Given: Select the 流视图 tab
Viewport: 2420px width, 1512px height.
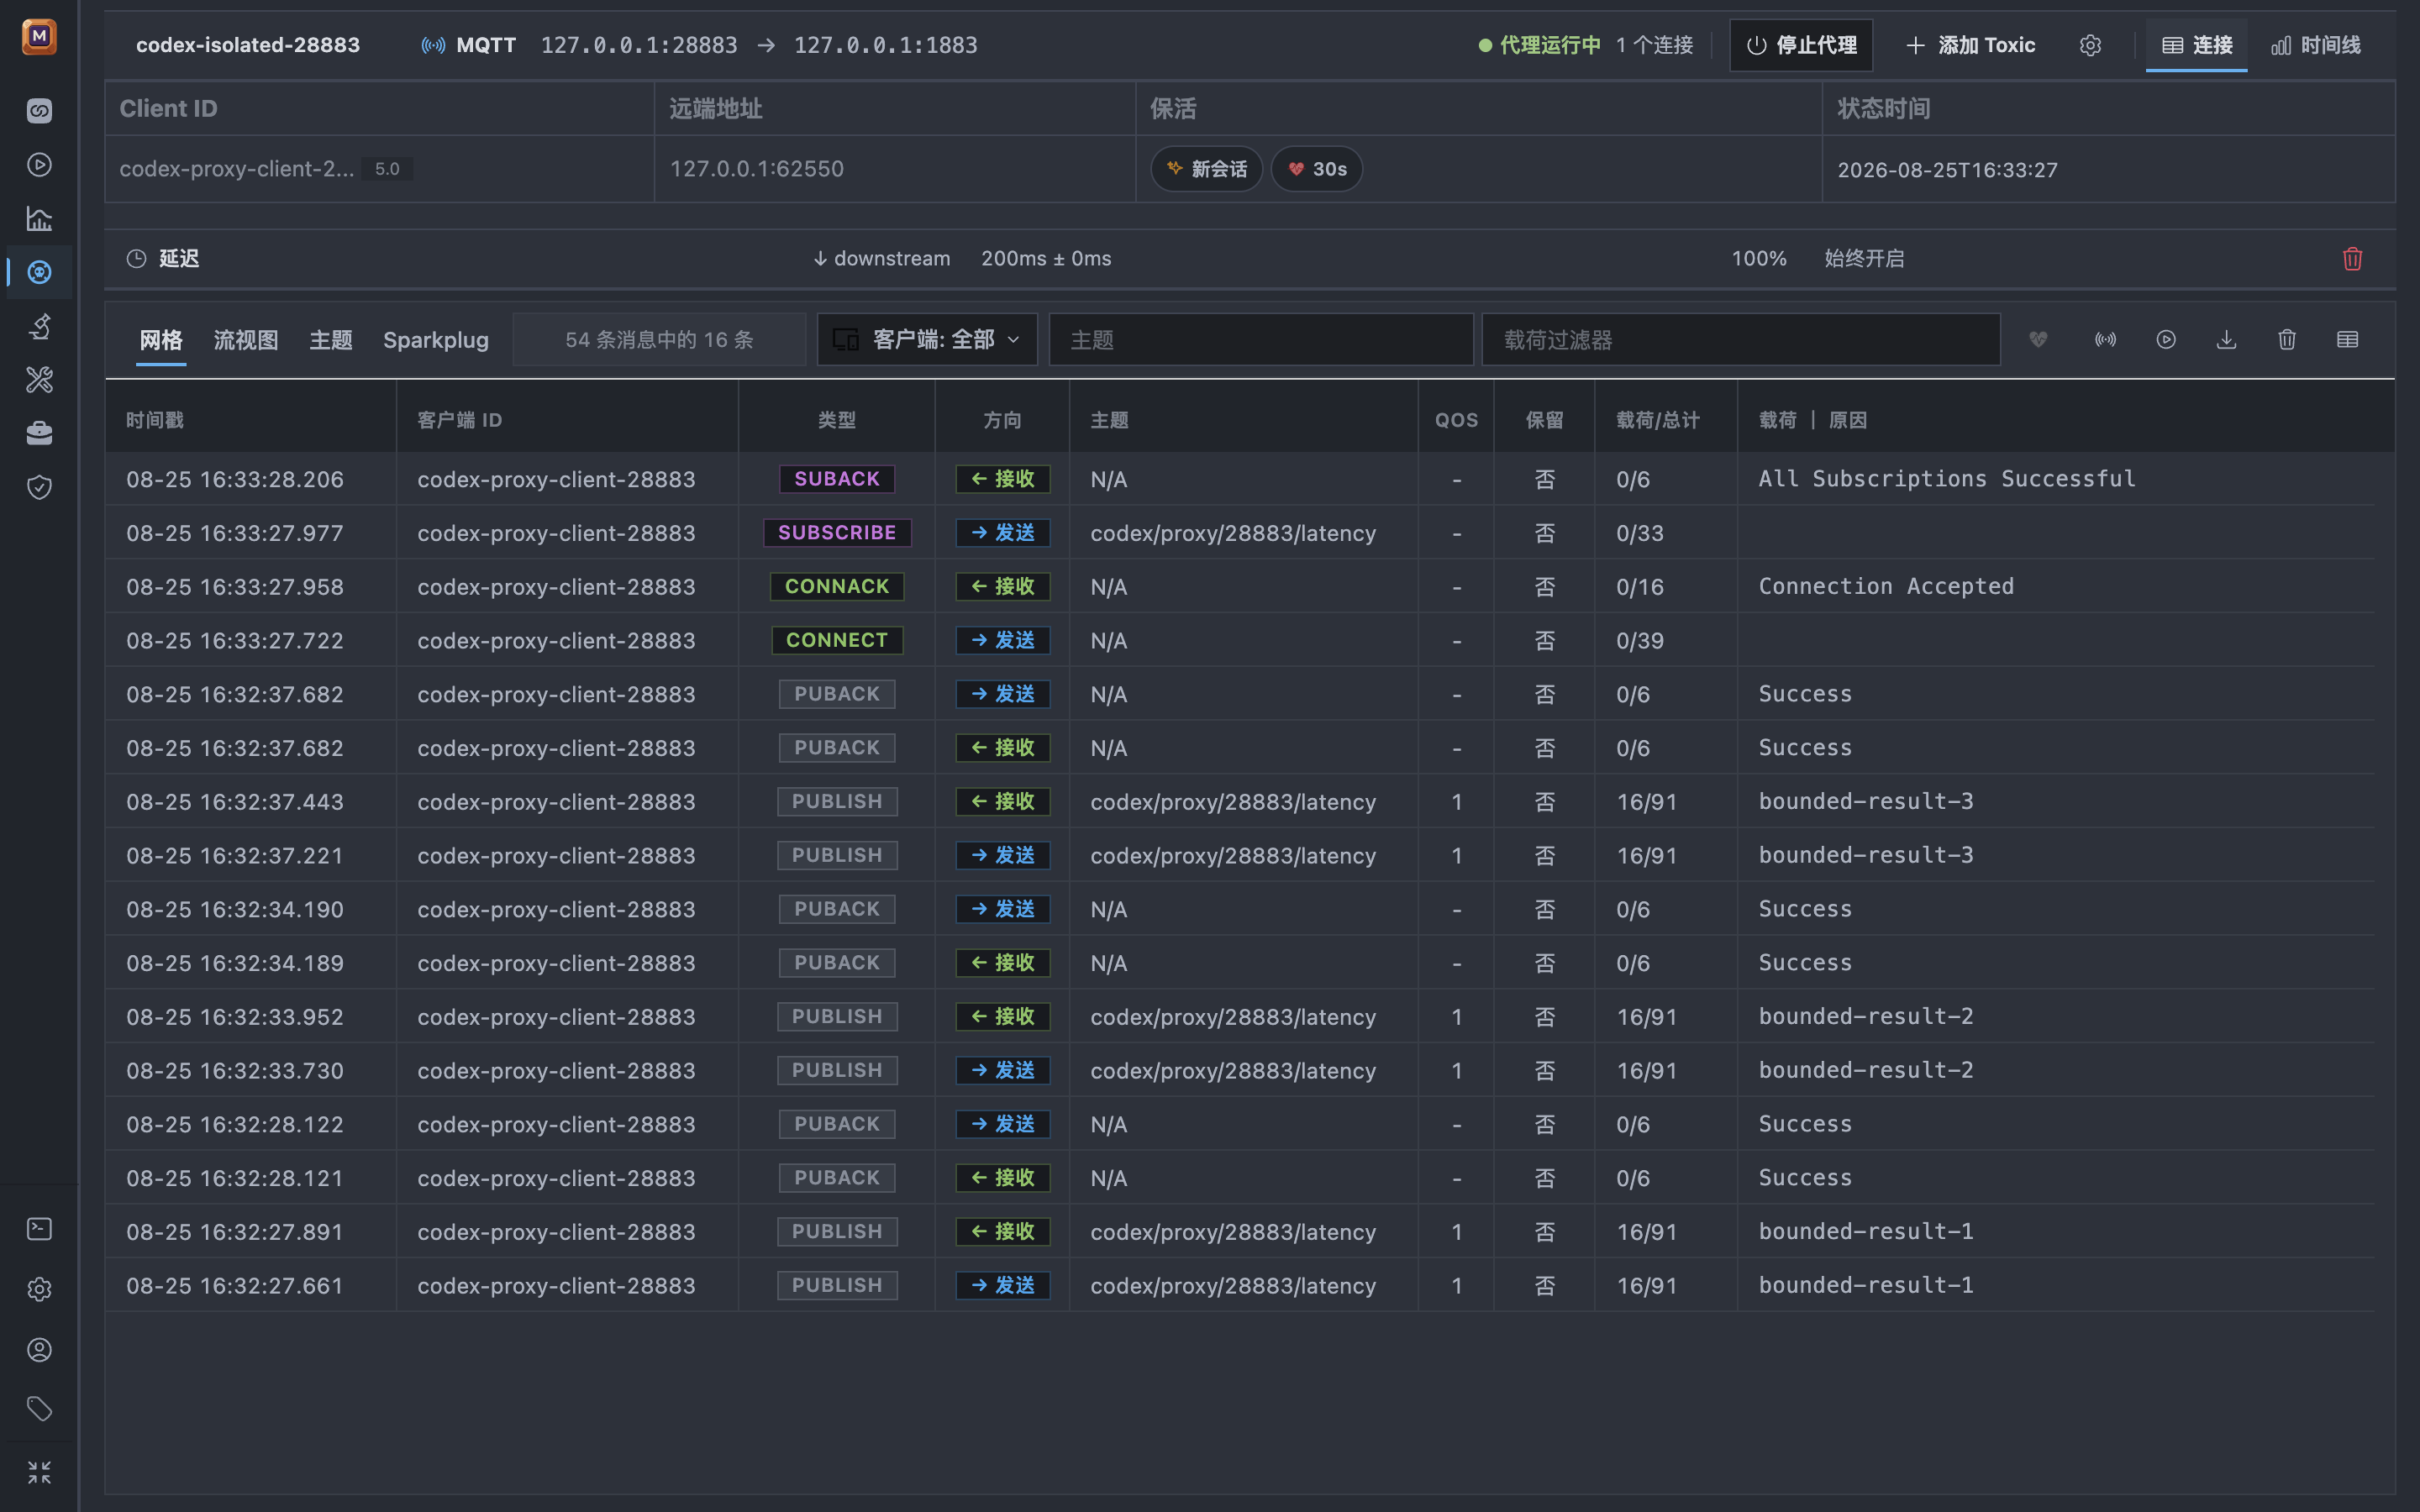Looking at the screenshot, I should pyautogui.click(x=246, y=340).
